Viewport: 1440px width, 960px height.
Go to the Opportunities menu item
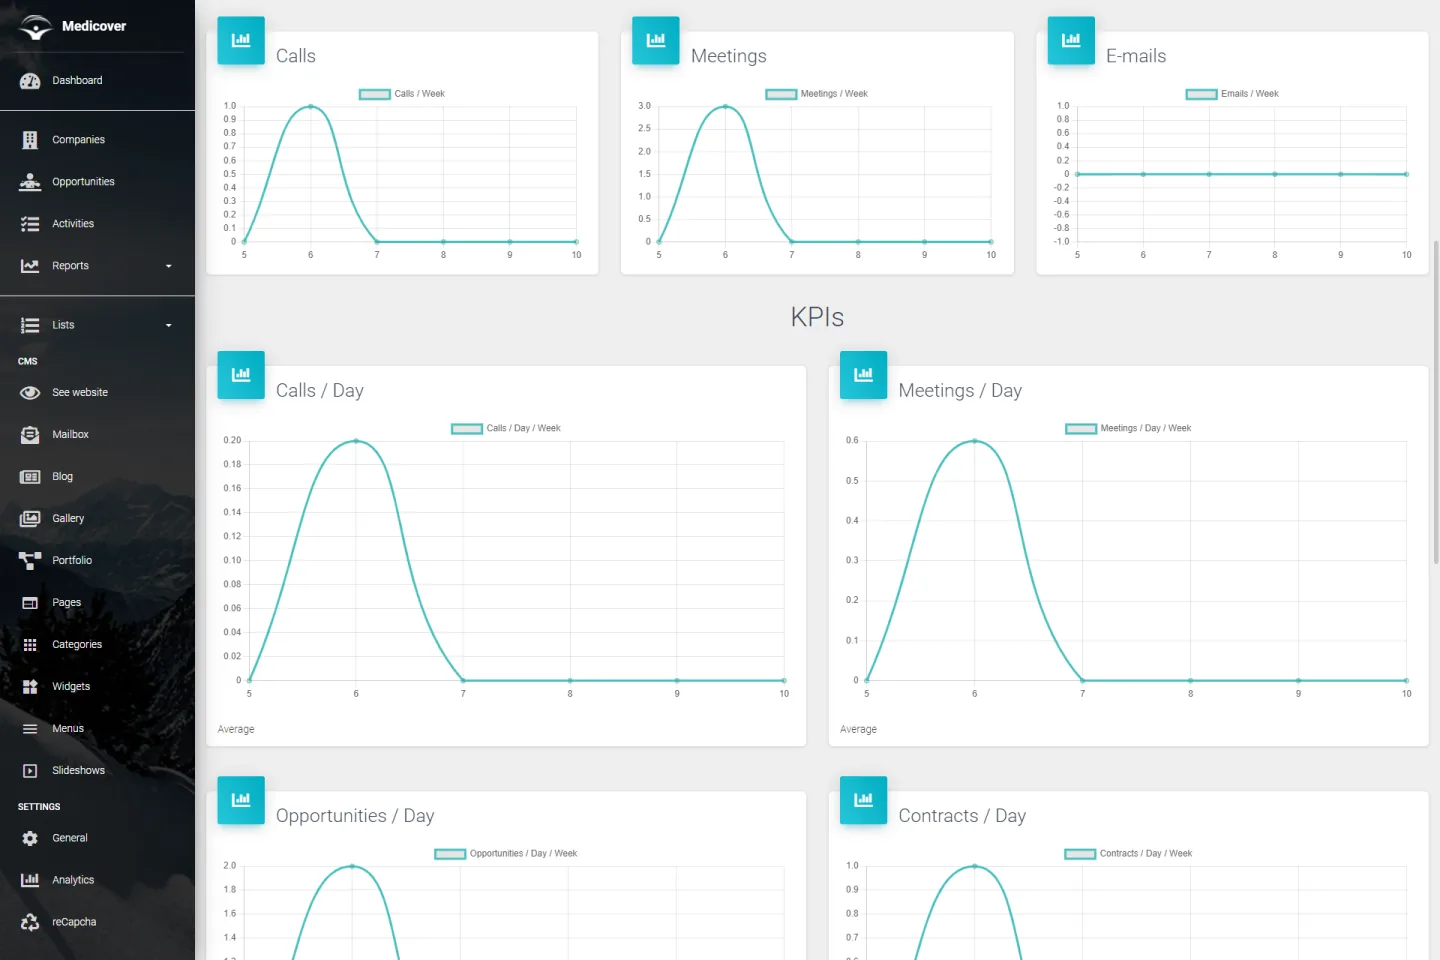point(97,182)
